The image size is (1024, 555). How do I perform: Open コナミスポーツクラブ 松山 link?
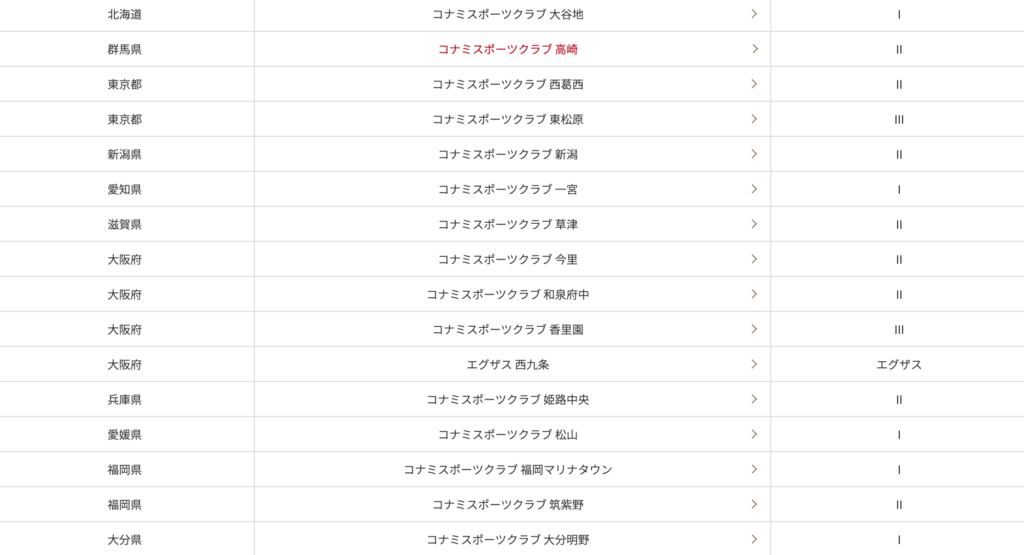coord(507,434)
